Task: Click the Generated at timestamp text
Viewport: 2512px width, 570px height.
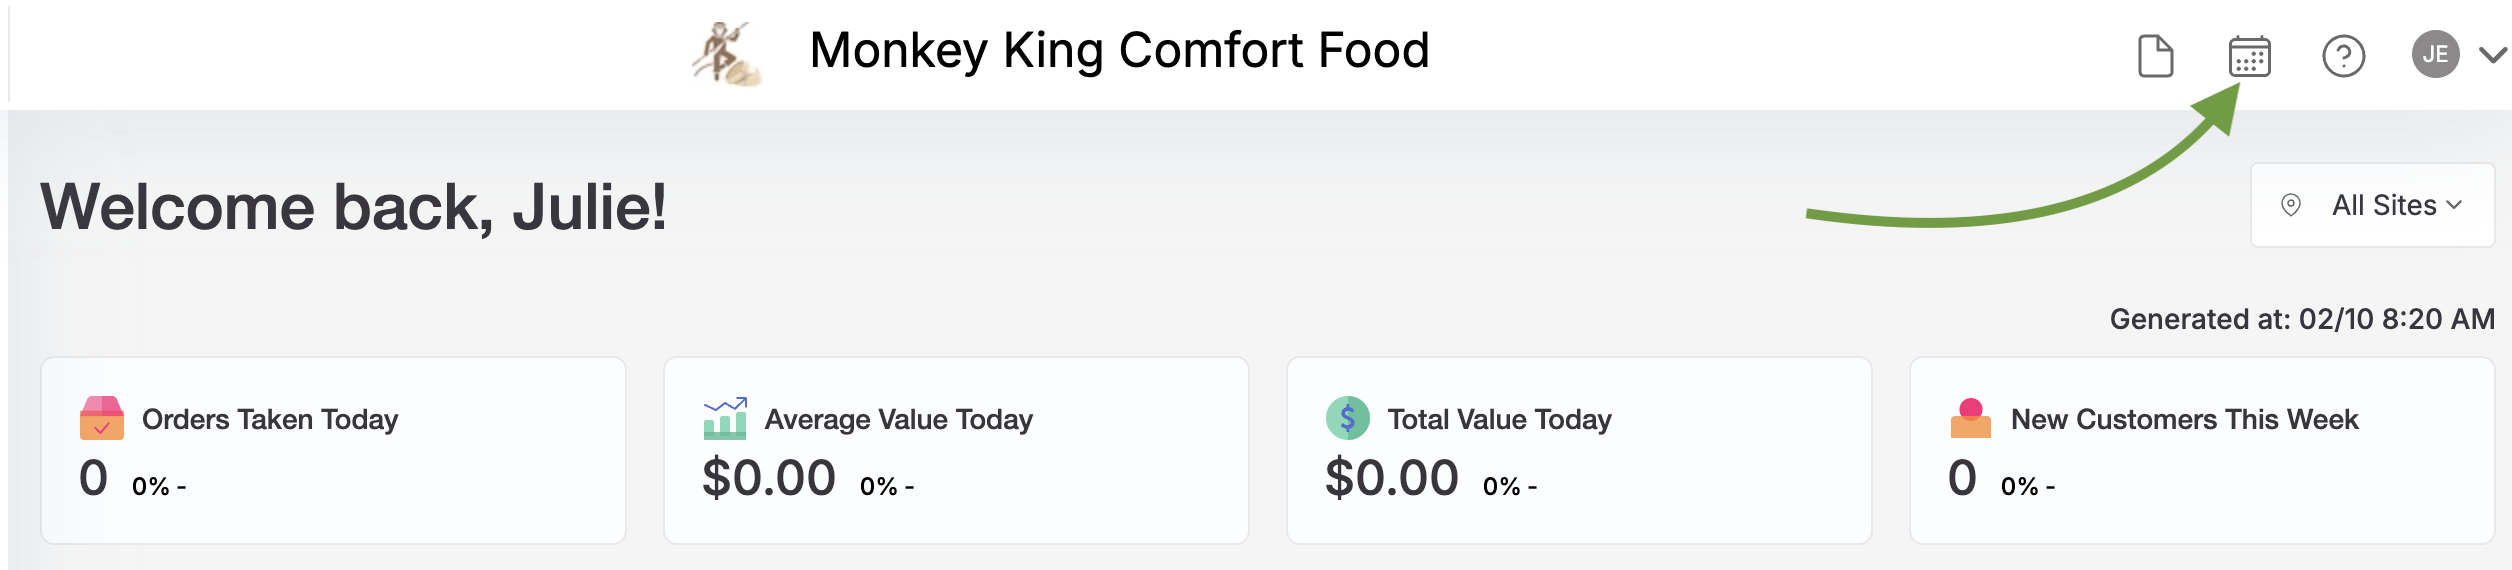Action: pos(2302,319)
